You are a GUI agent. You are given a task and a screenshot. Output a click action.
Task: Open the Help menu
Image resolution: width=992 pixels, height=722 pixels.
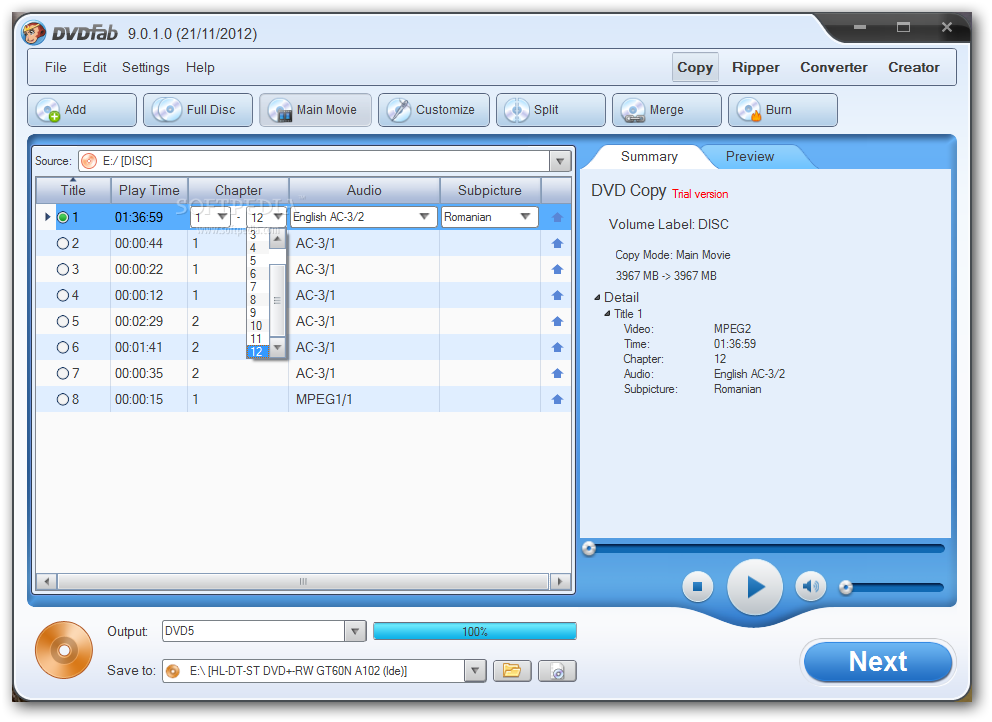[200, 67]
